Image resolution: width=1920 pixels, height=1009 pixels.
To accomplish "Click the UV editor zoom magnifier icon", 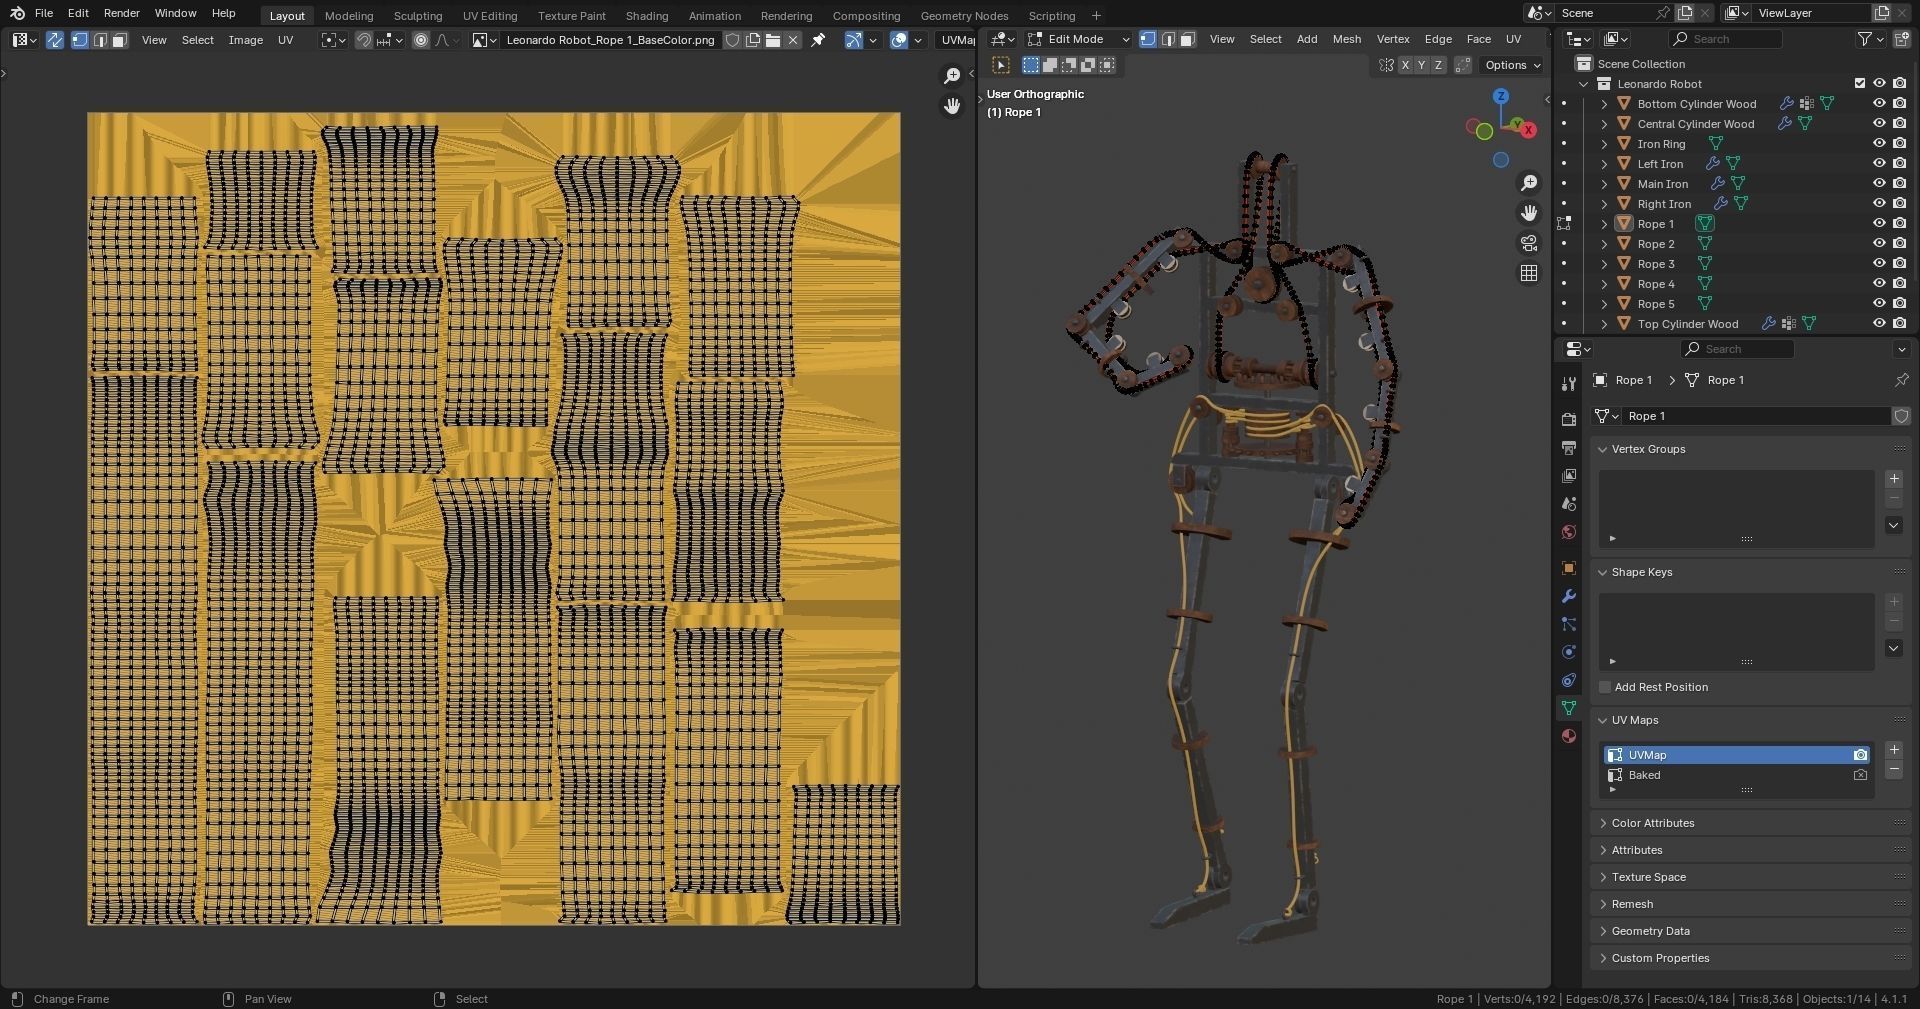I will pyautogui.click(x=952, y=76).
